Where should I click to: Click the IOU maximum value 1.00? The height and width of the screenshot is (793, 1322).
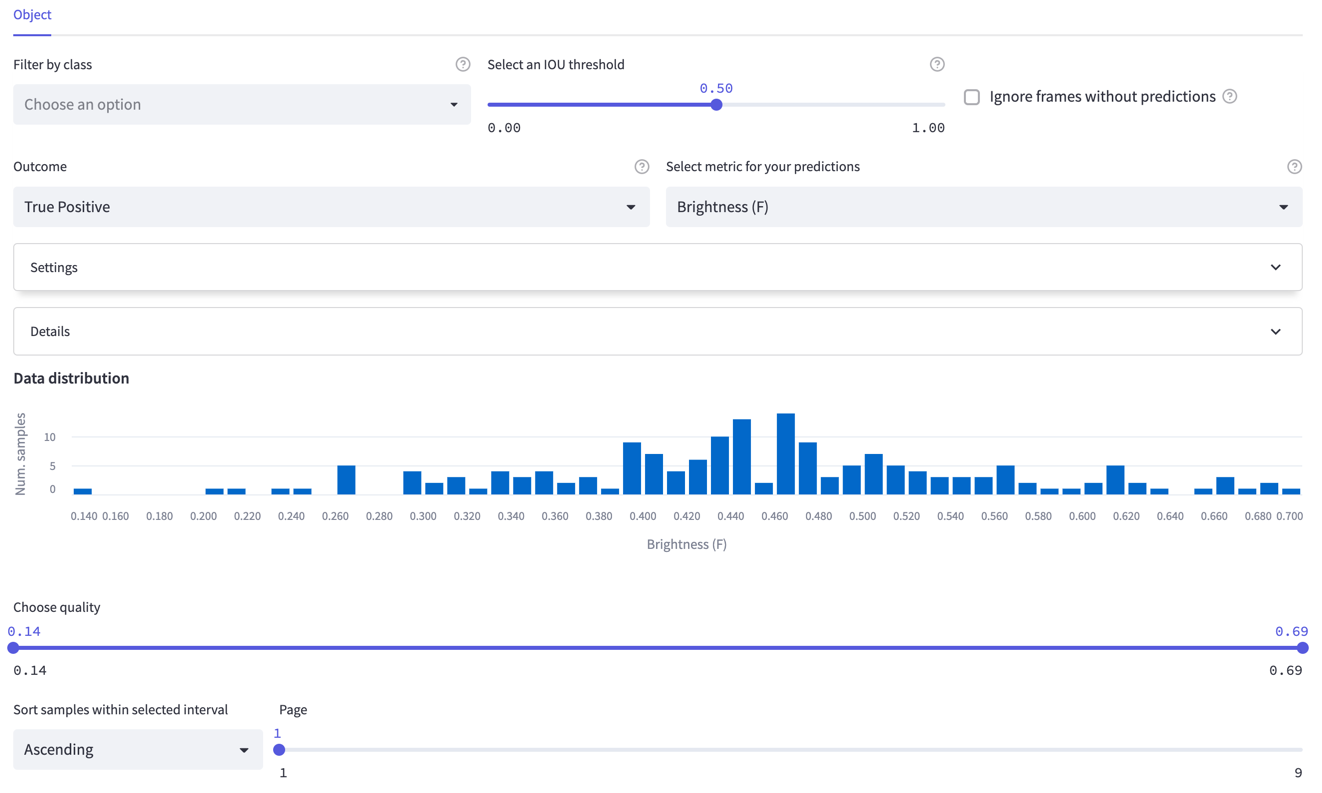click(928, 127)
